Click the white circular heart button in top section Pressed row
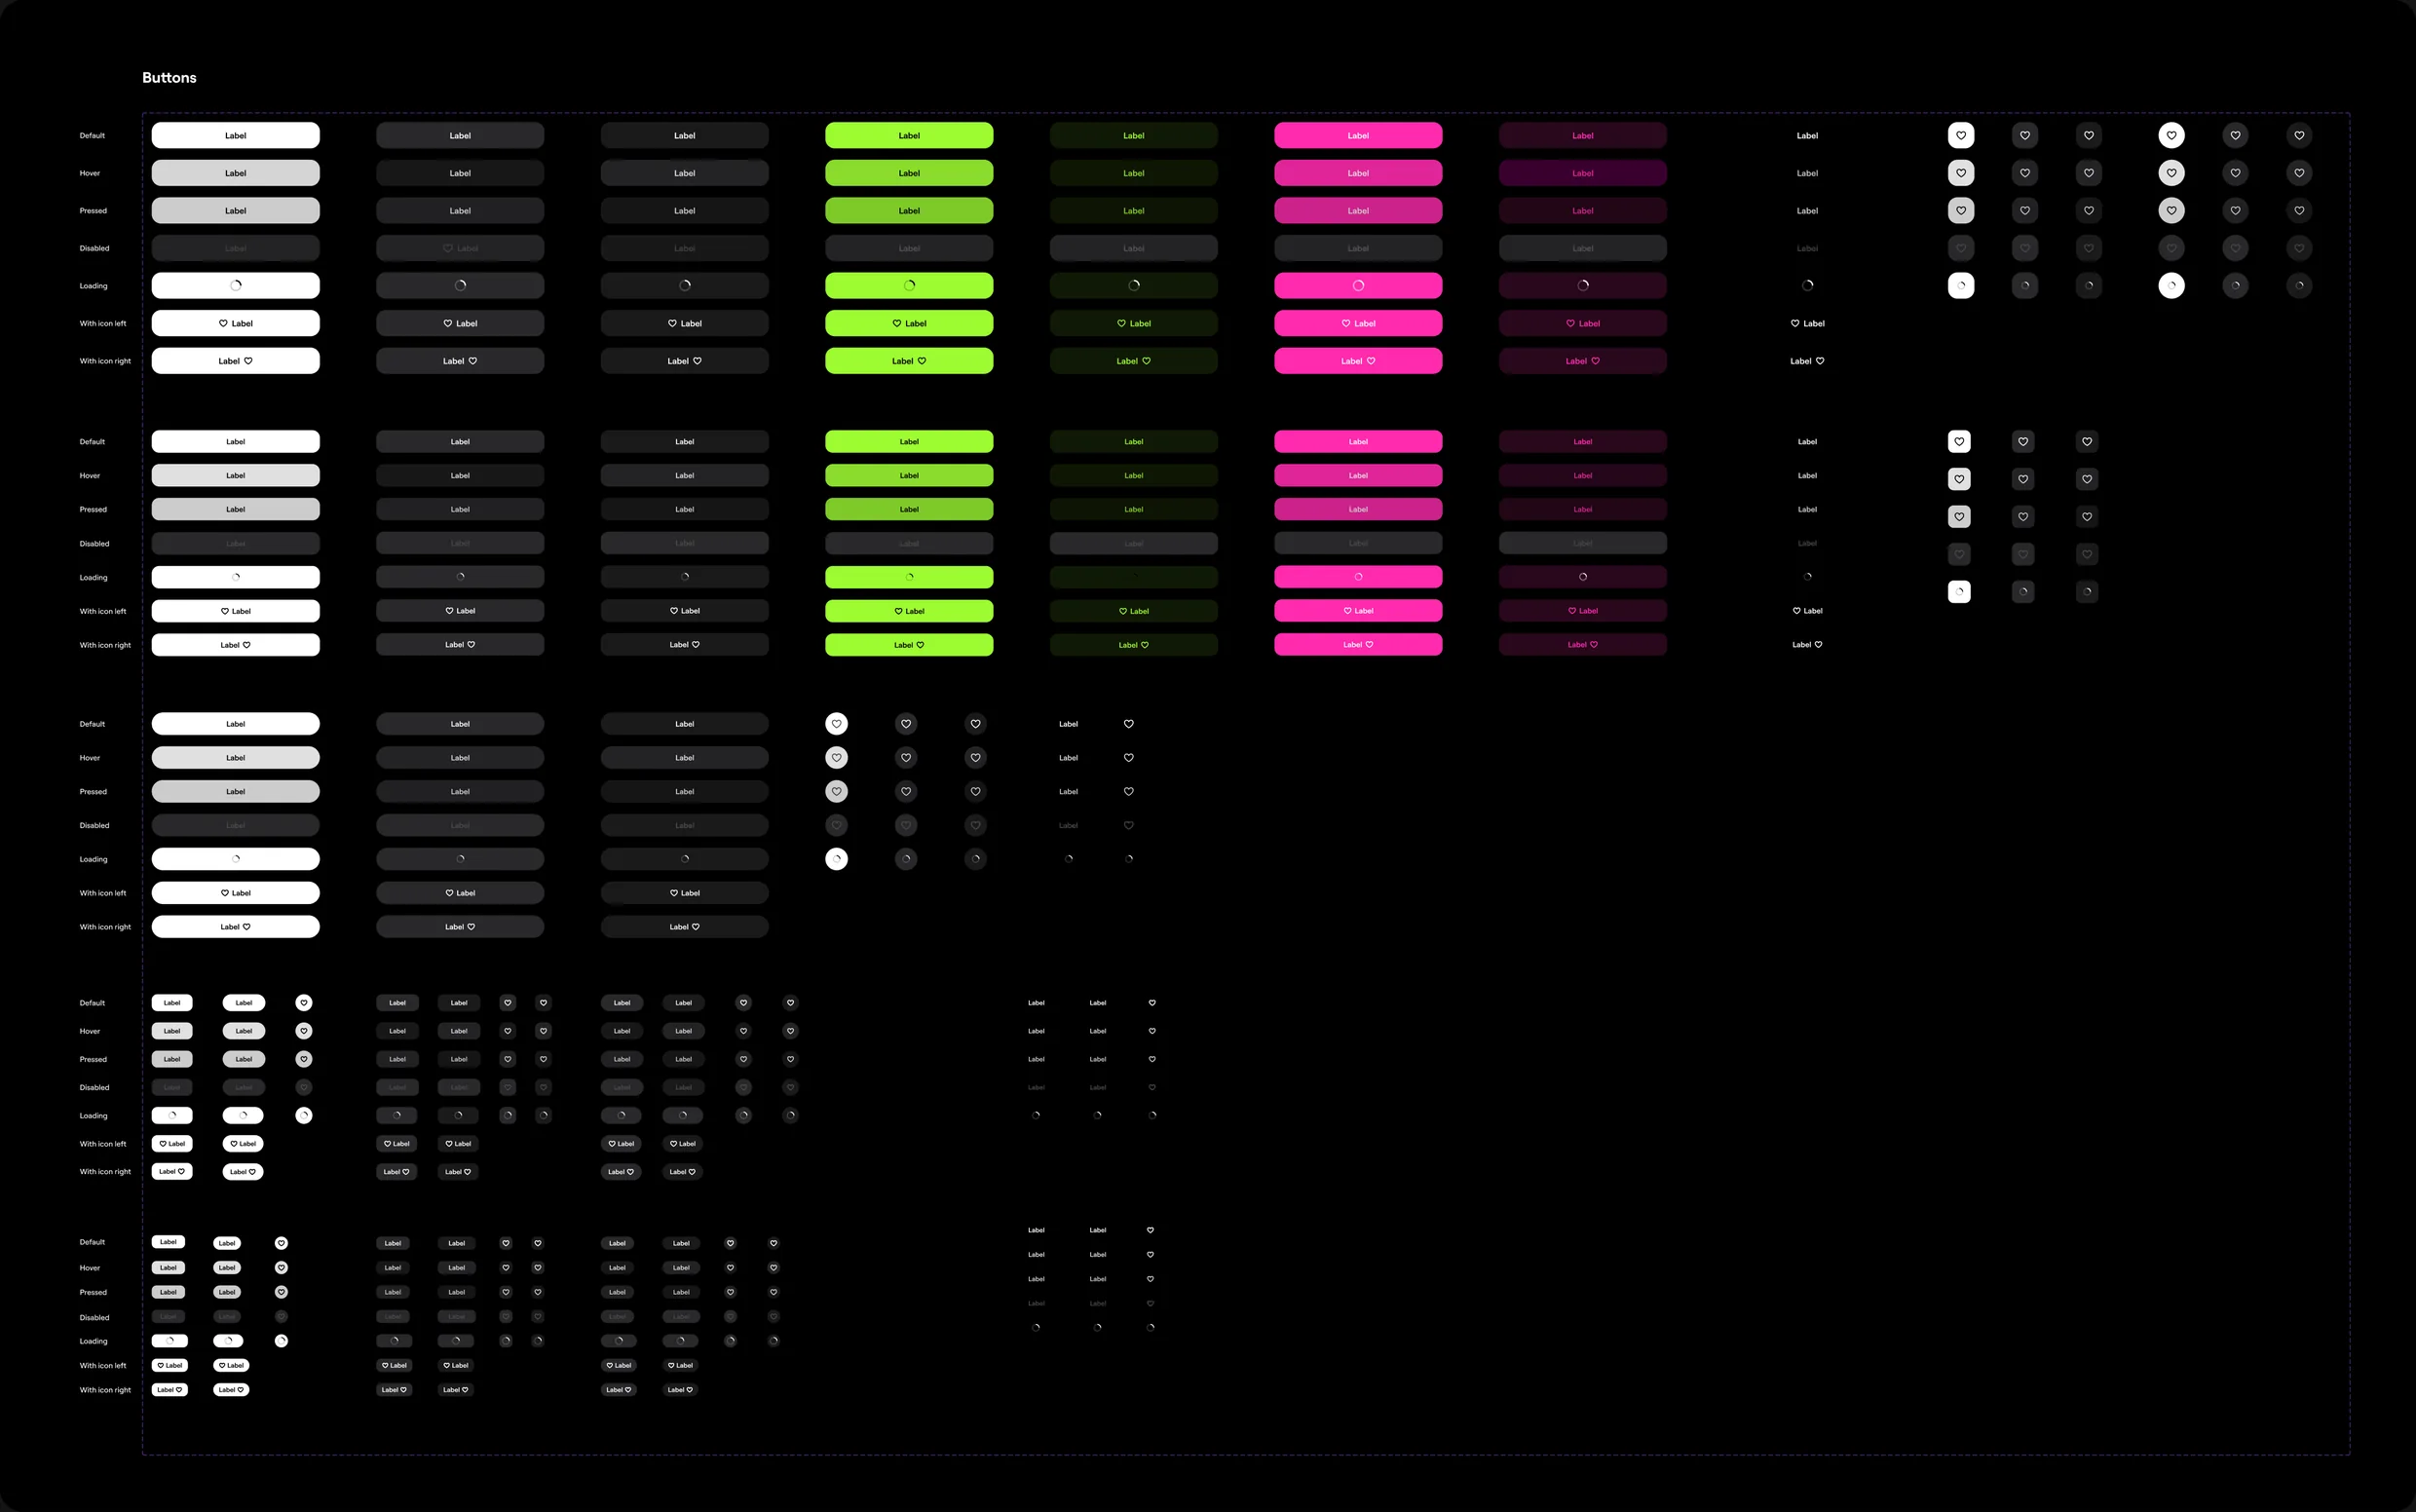This screenshot has width=2416, height=1512. 2171,211
